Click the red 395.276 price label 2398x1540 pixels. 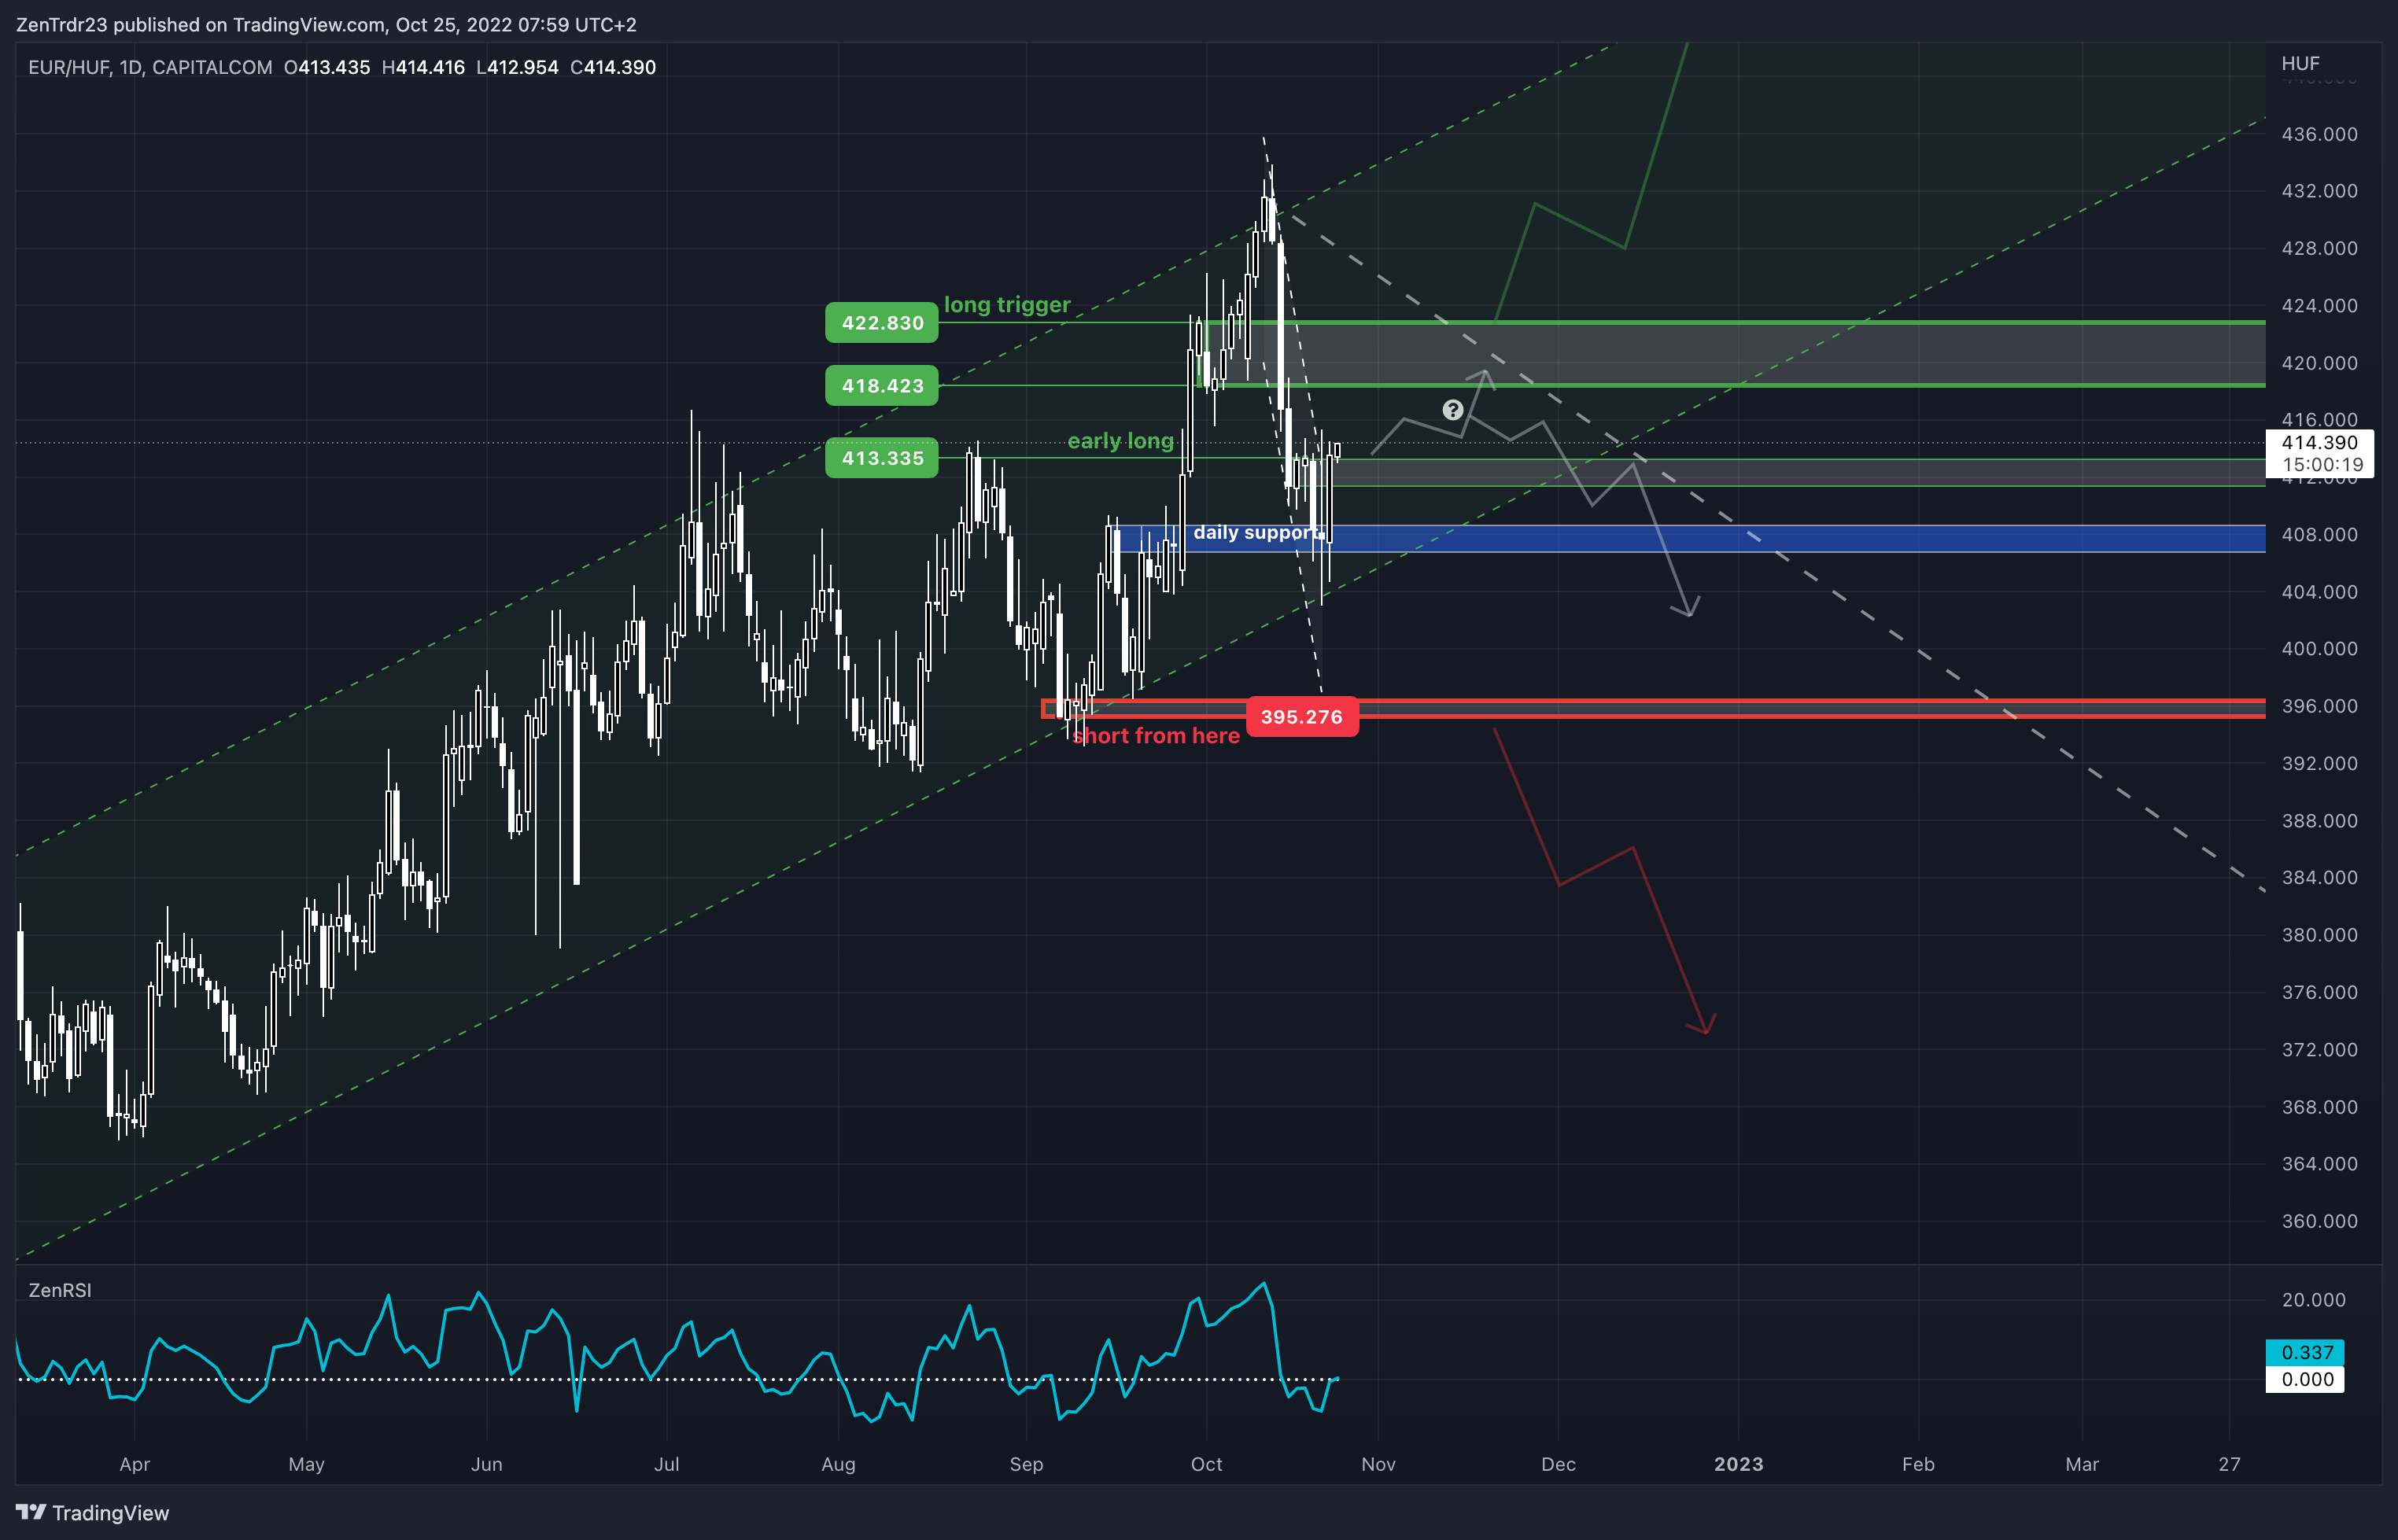click(1301, 717)
